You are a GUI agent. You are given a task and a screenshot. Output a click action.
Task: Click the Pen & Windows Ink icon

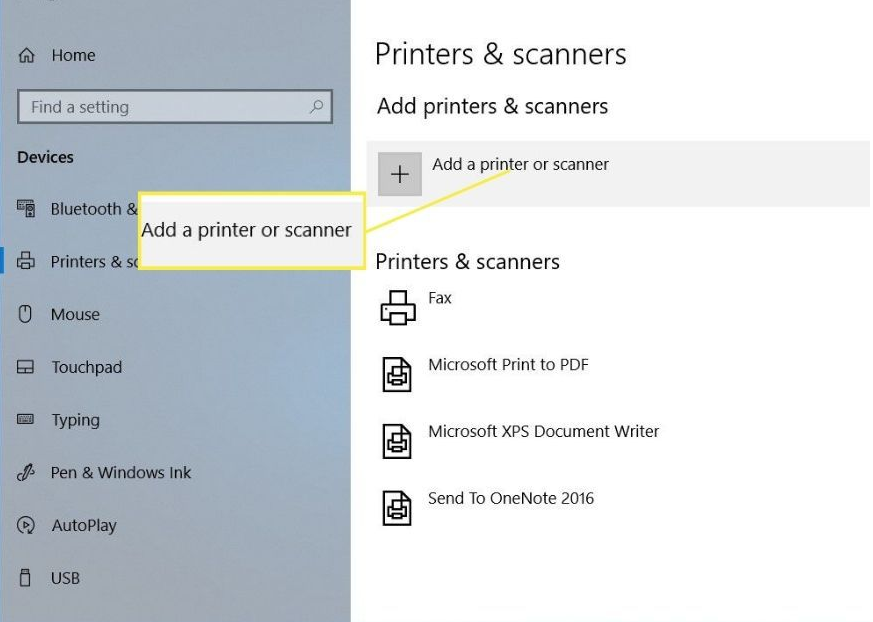[x=27, y=473]
